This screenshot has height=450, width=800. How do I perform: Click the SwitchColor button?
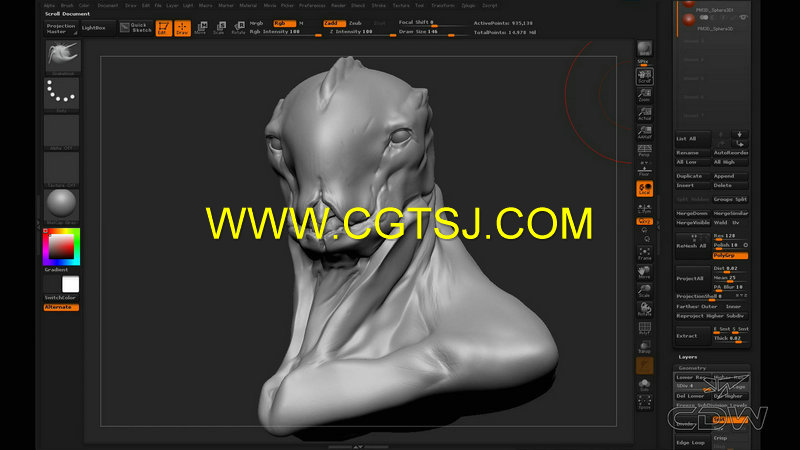(60, 297)
